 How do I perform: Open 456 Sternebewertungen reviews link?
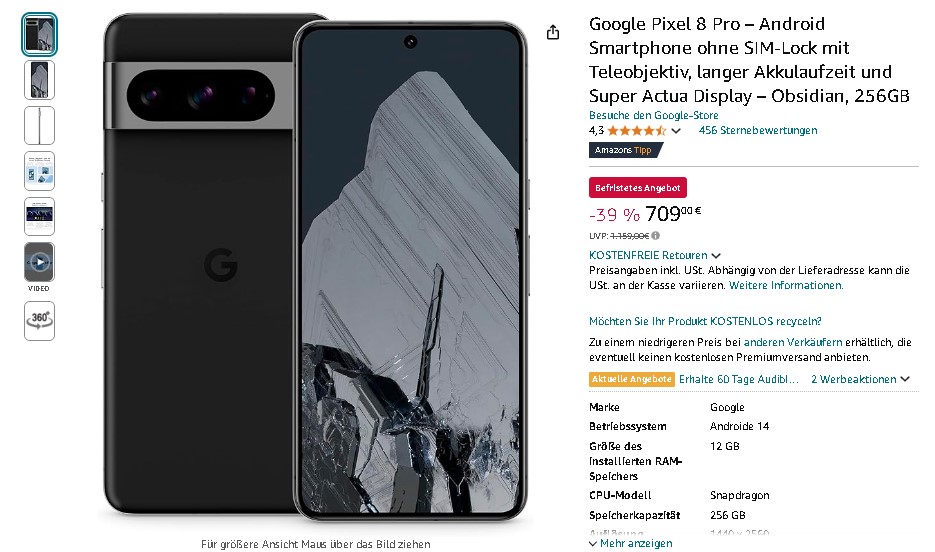758,130
